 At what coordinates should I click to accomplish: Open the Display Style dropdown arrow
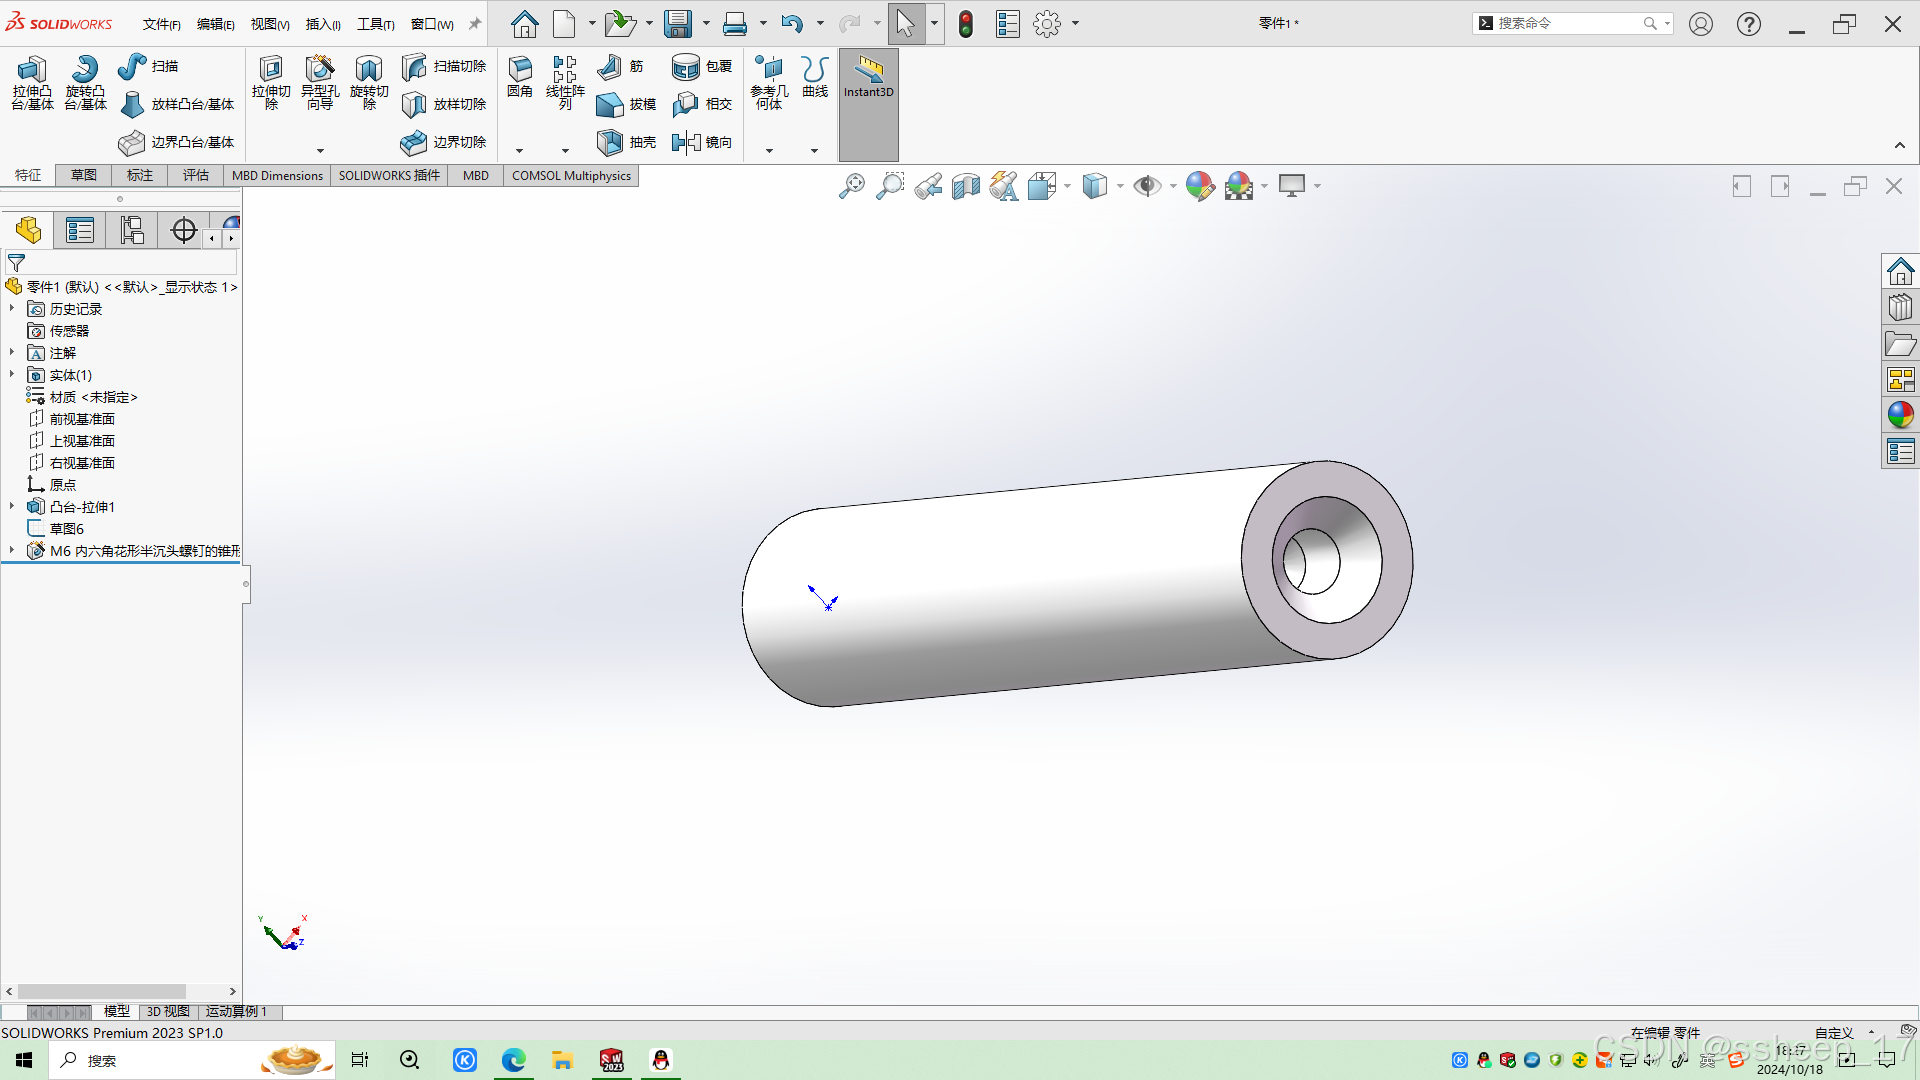pos(1120,186)
